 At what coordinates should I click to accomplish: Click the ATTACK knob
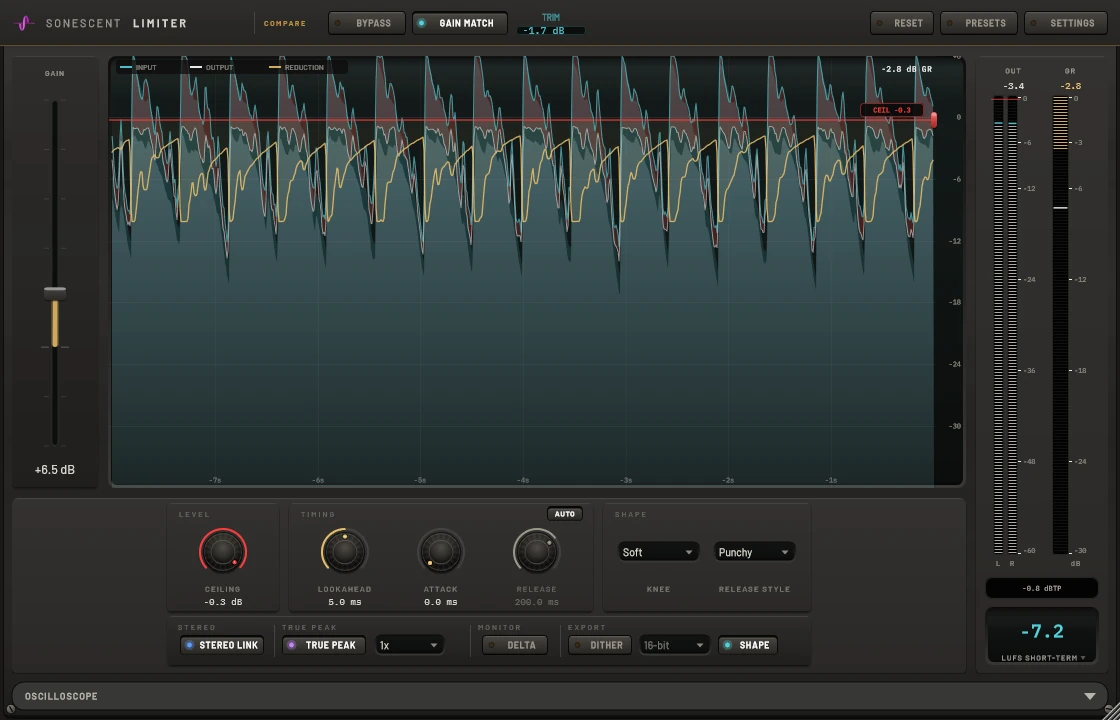441,551
